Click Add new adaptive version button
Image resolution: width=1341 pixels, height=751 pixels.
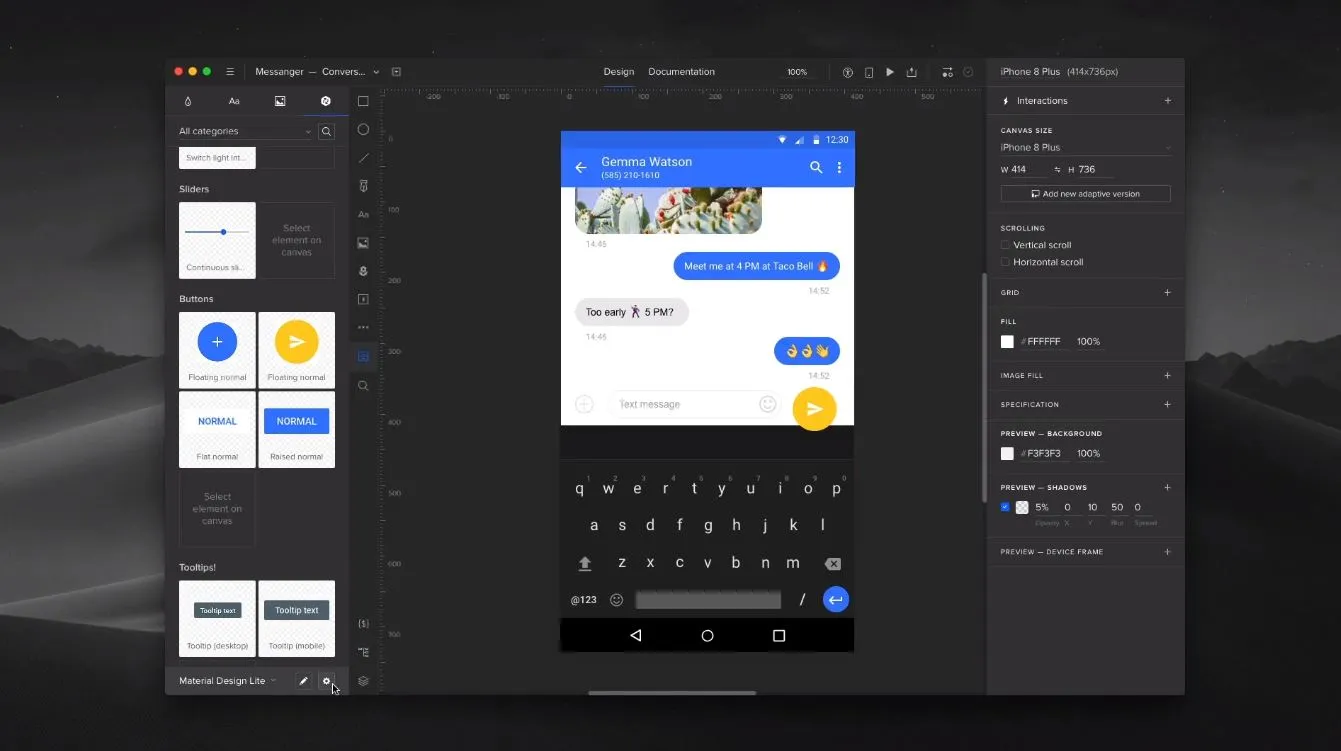tap(1085, 194)
